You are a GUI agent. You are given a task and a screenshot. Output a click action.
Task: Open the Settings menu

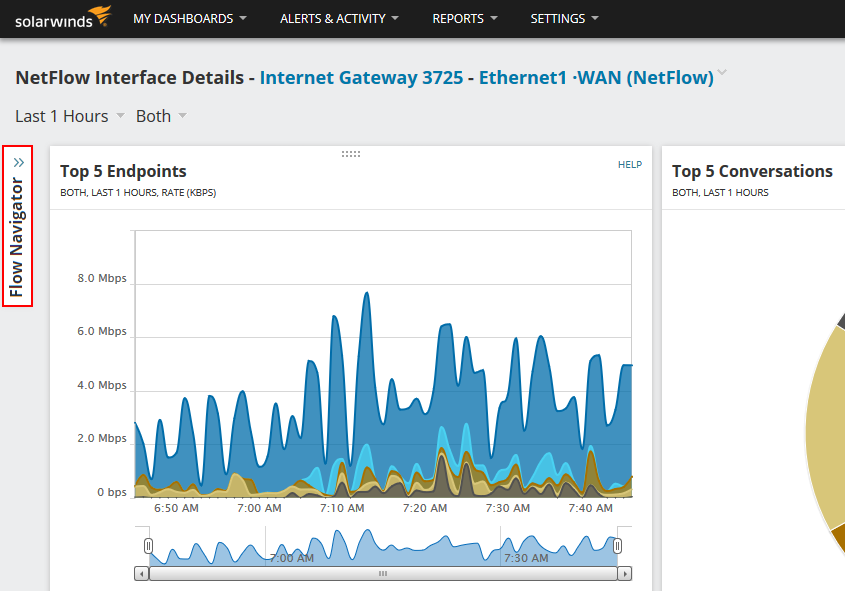564,19
